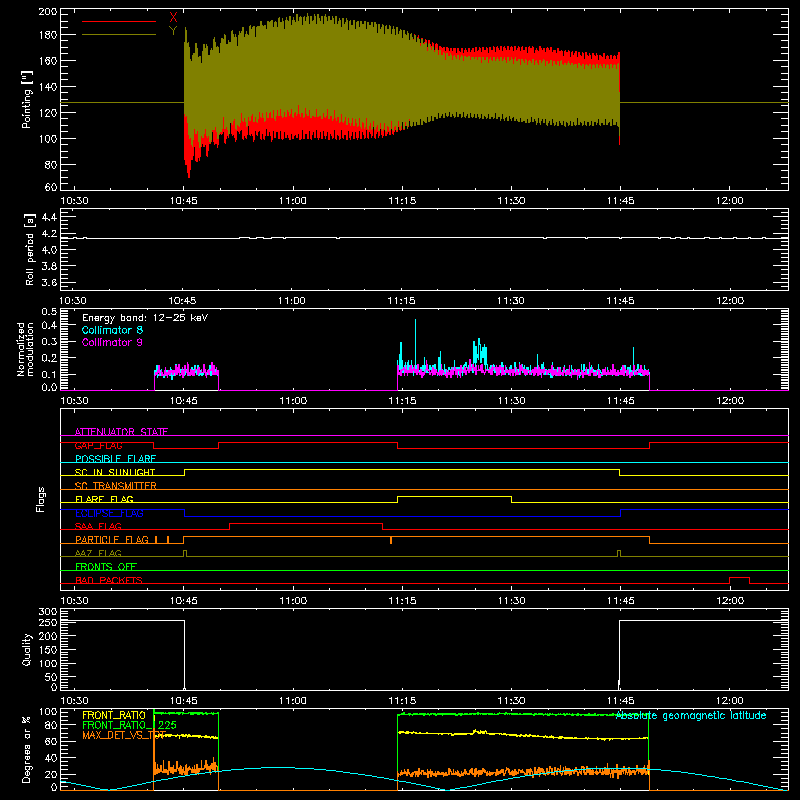This screenshot has height=800, width=800.
Task: Select the POSSIBLE_FLARE flag label
Action: click(115, 459)
